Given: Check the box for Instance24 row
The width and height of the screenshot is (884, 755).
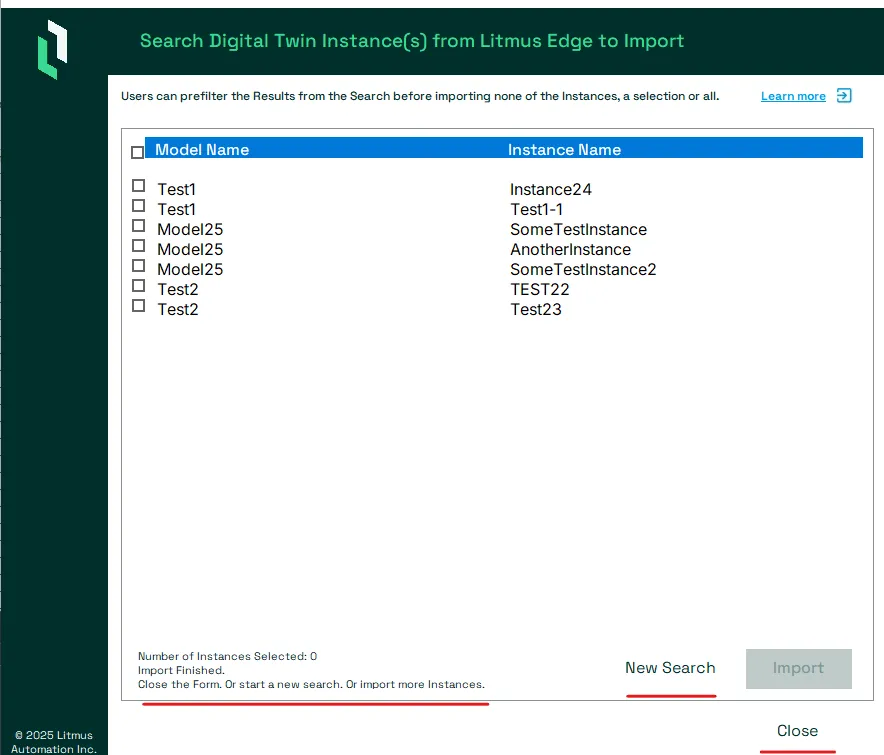Looking at the screenshot, I should coord(138,186).
